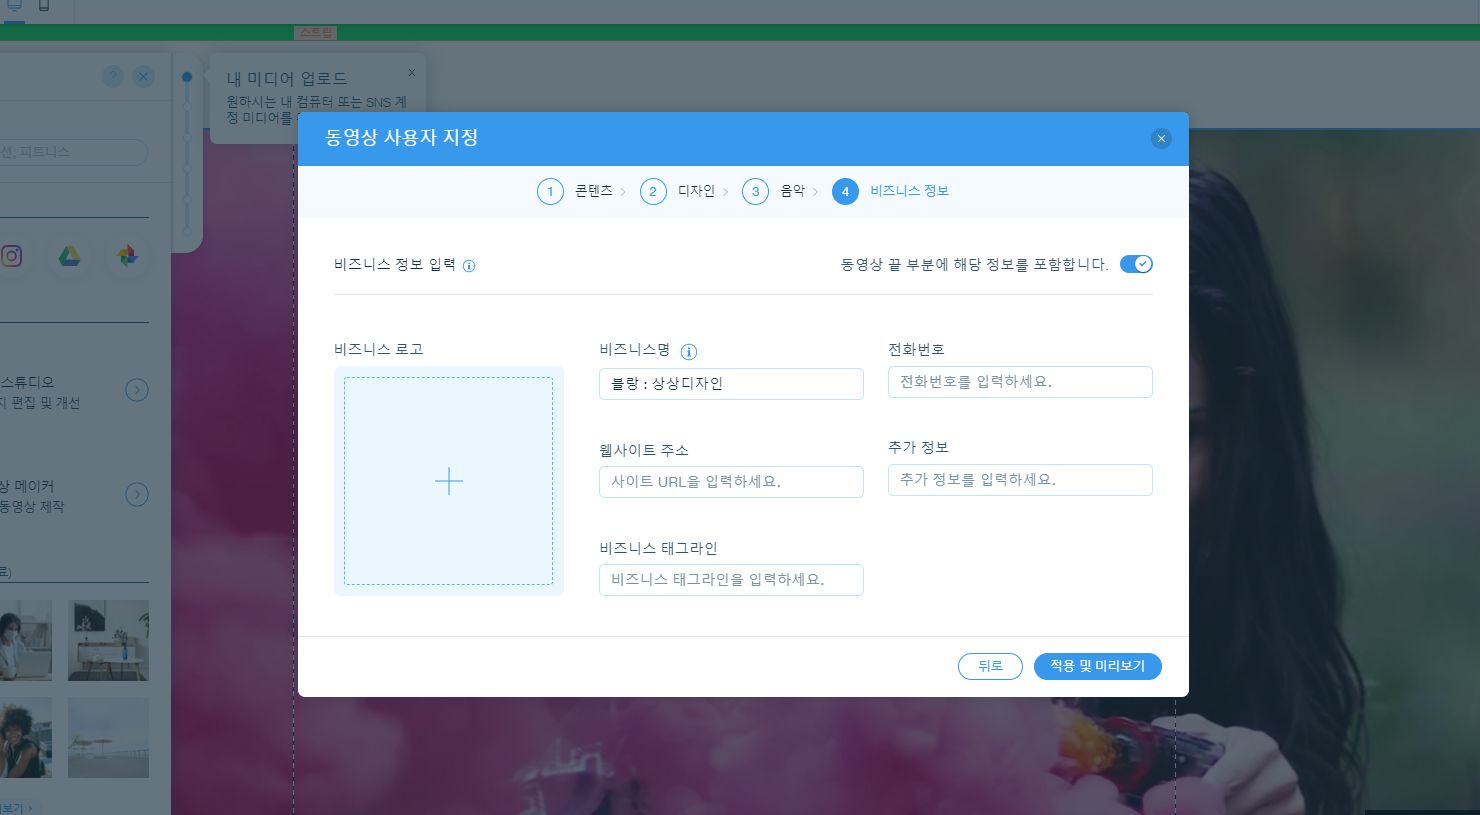Click info icon next to 비즈니스 정보 입력

(469, 266)
